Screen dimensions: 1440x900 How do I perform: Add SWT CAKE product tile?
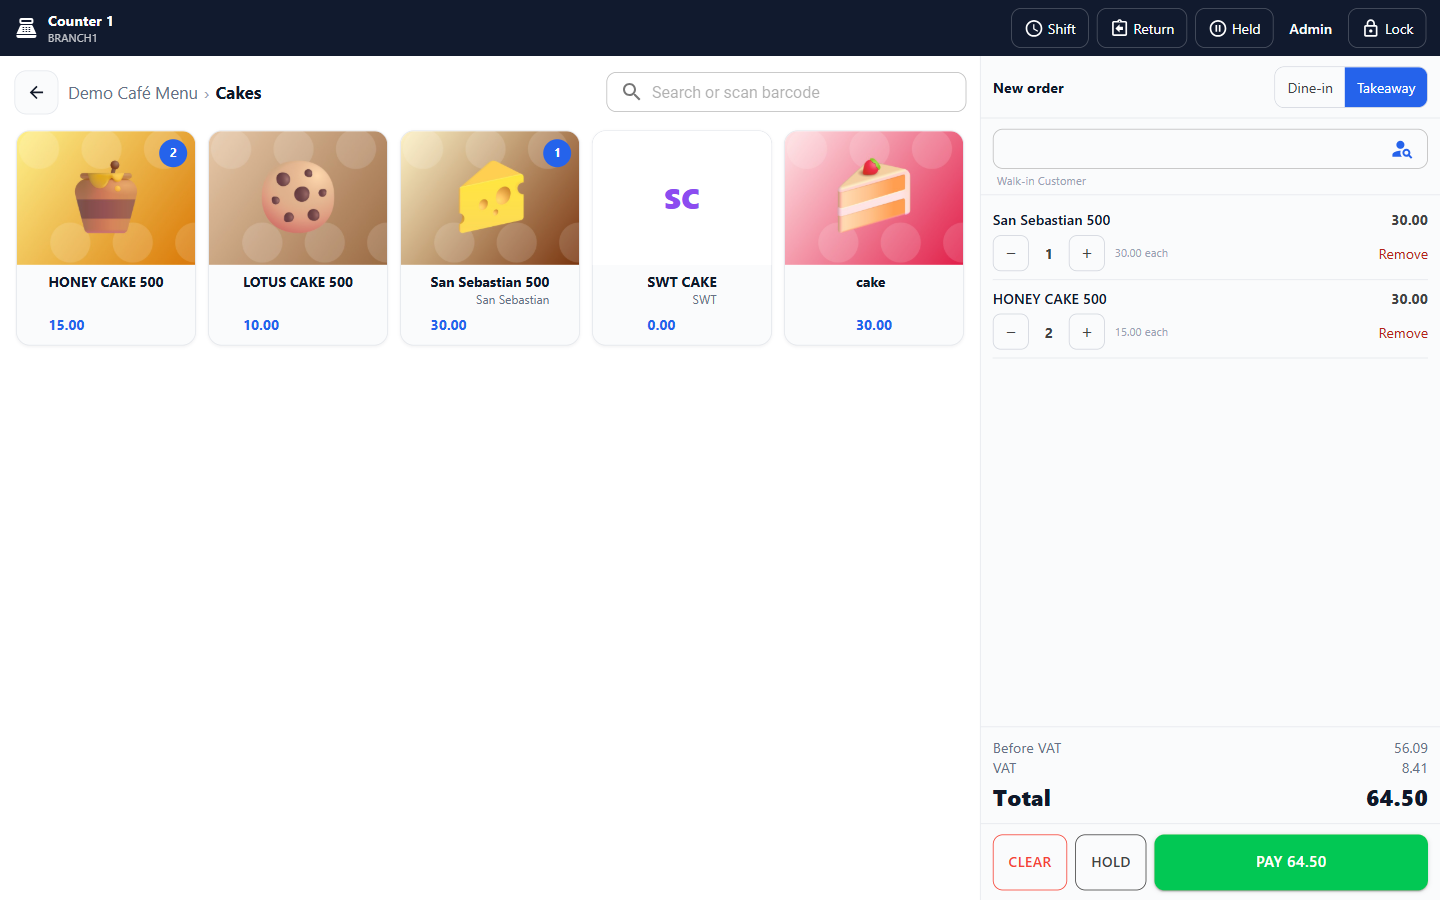point(682,238)
